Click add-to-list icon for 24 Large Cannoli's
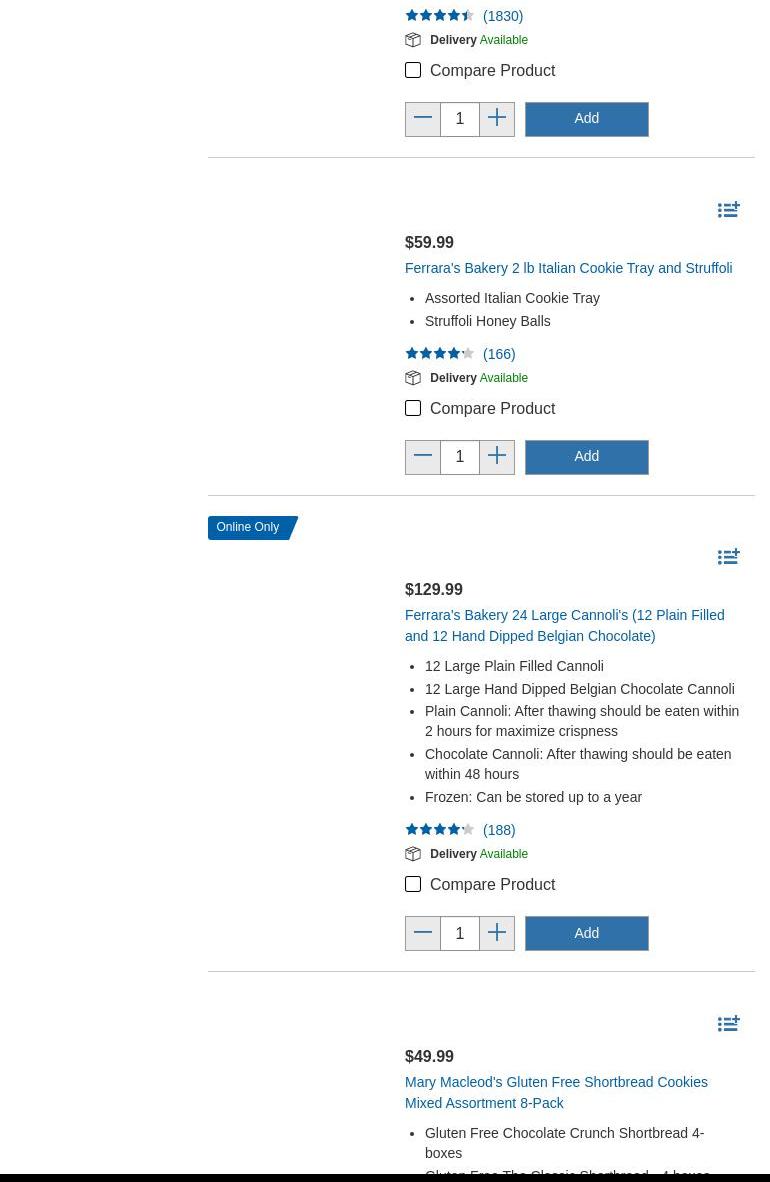 click(728, 557)
